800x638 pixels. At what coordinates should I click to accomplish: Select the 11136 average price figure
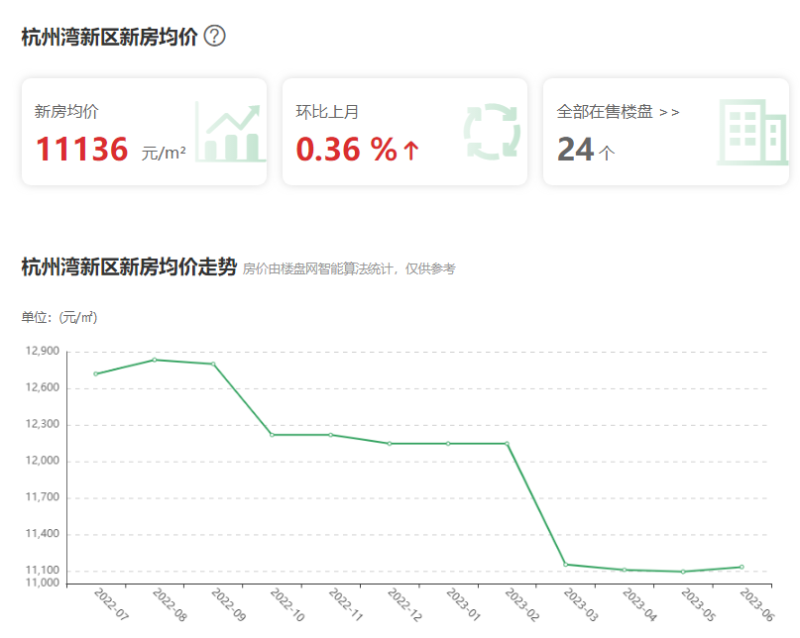click(82, 150)
